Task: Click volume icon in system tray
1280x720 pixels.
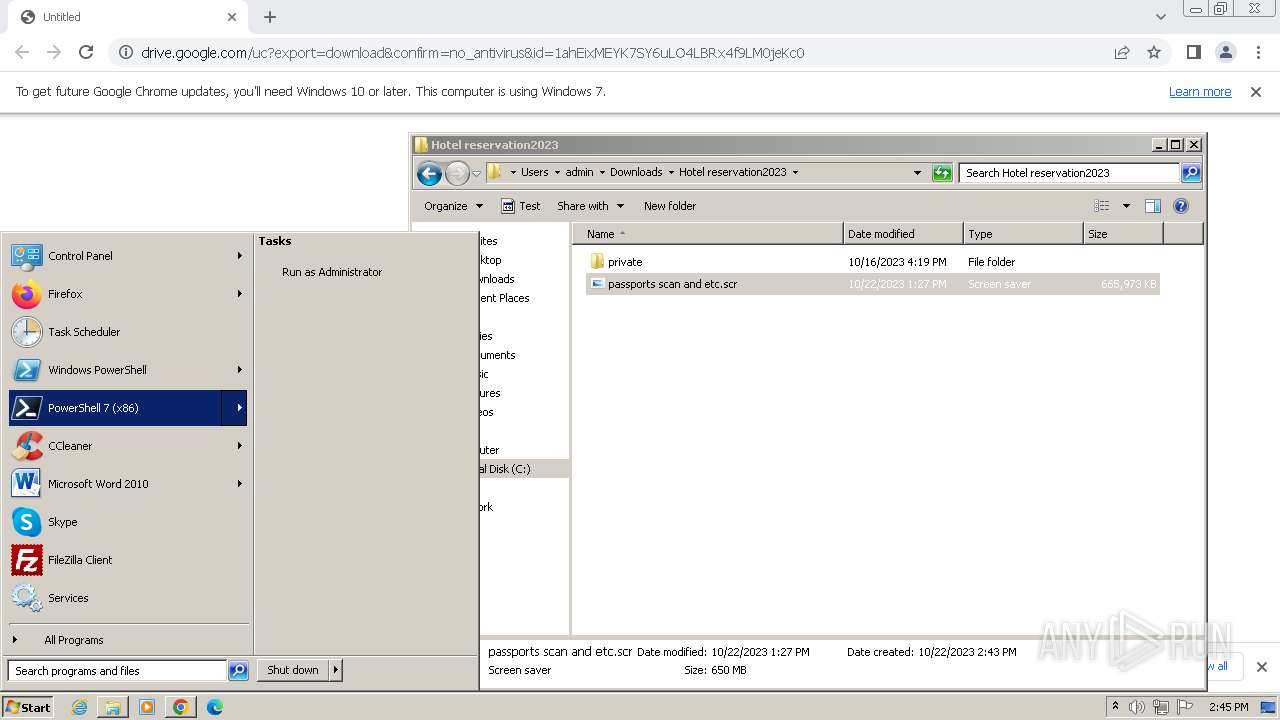Action: click(1137, 707)
